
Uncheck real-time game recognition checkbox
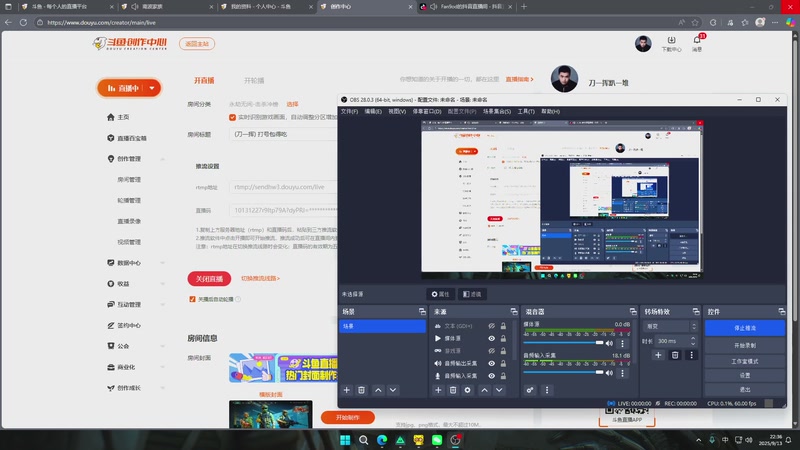click(233, 117)
